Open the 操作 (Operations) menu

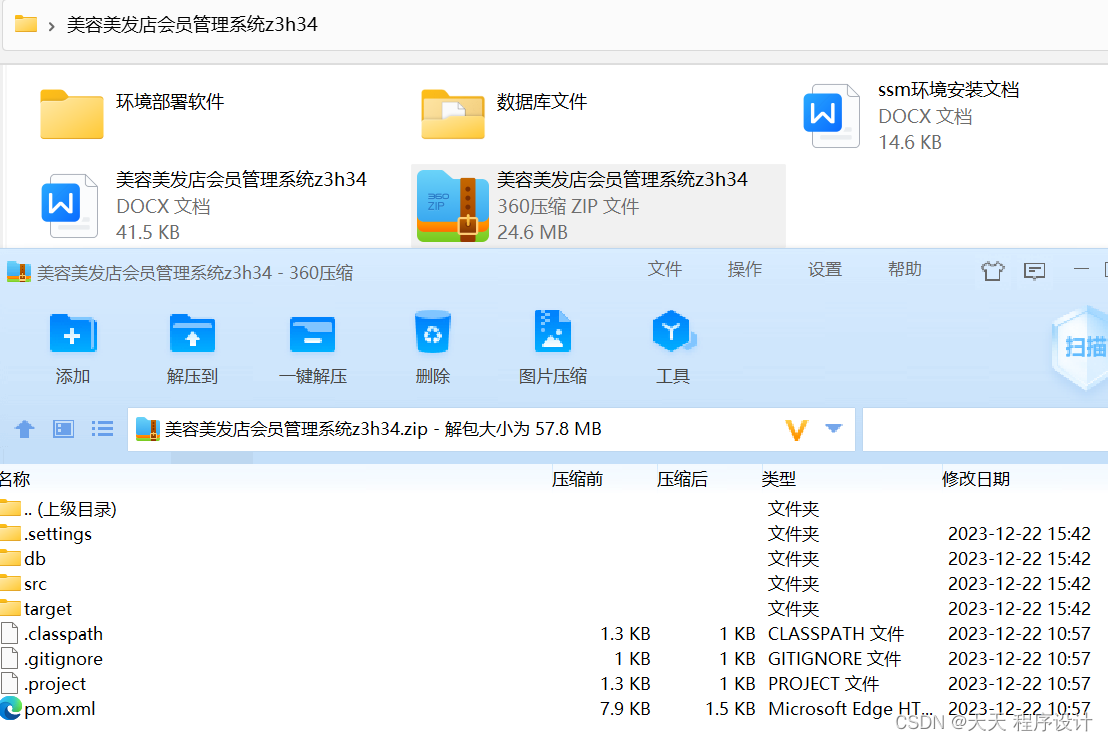pyautogui.click(x=745, y=269)
